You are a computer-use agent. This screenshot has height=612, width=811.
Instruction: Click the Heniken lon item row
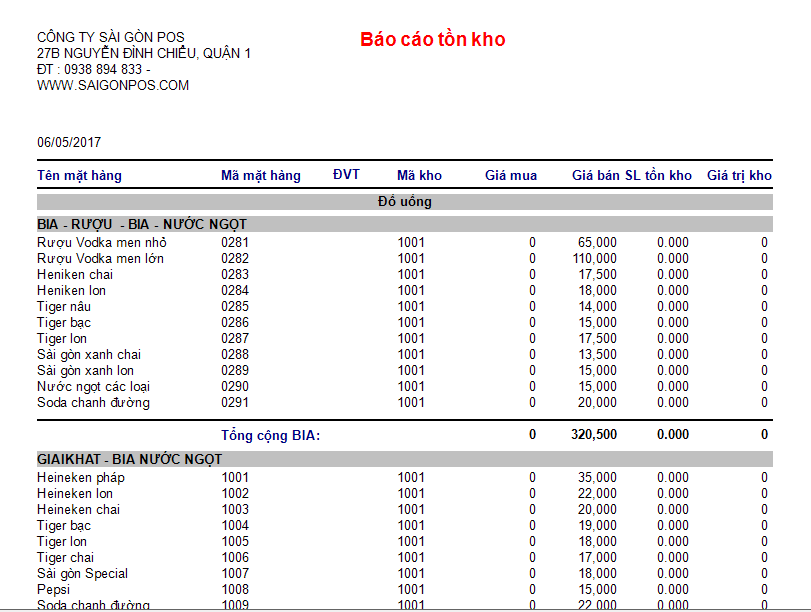404,291
